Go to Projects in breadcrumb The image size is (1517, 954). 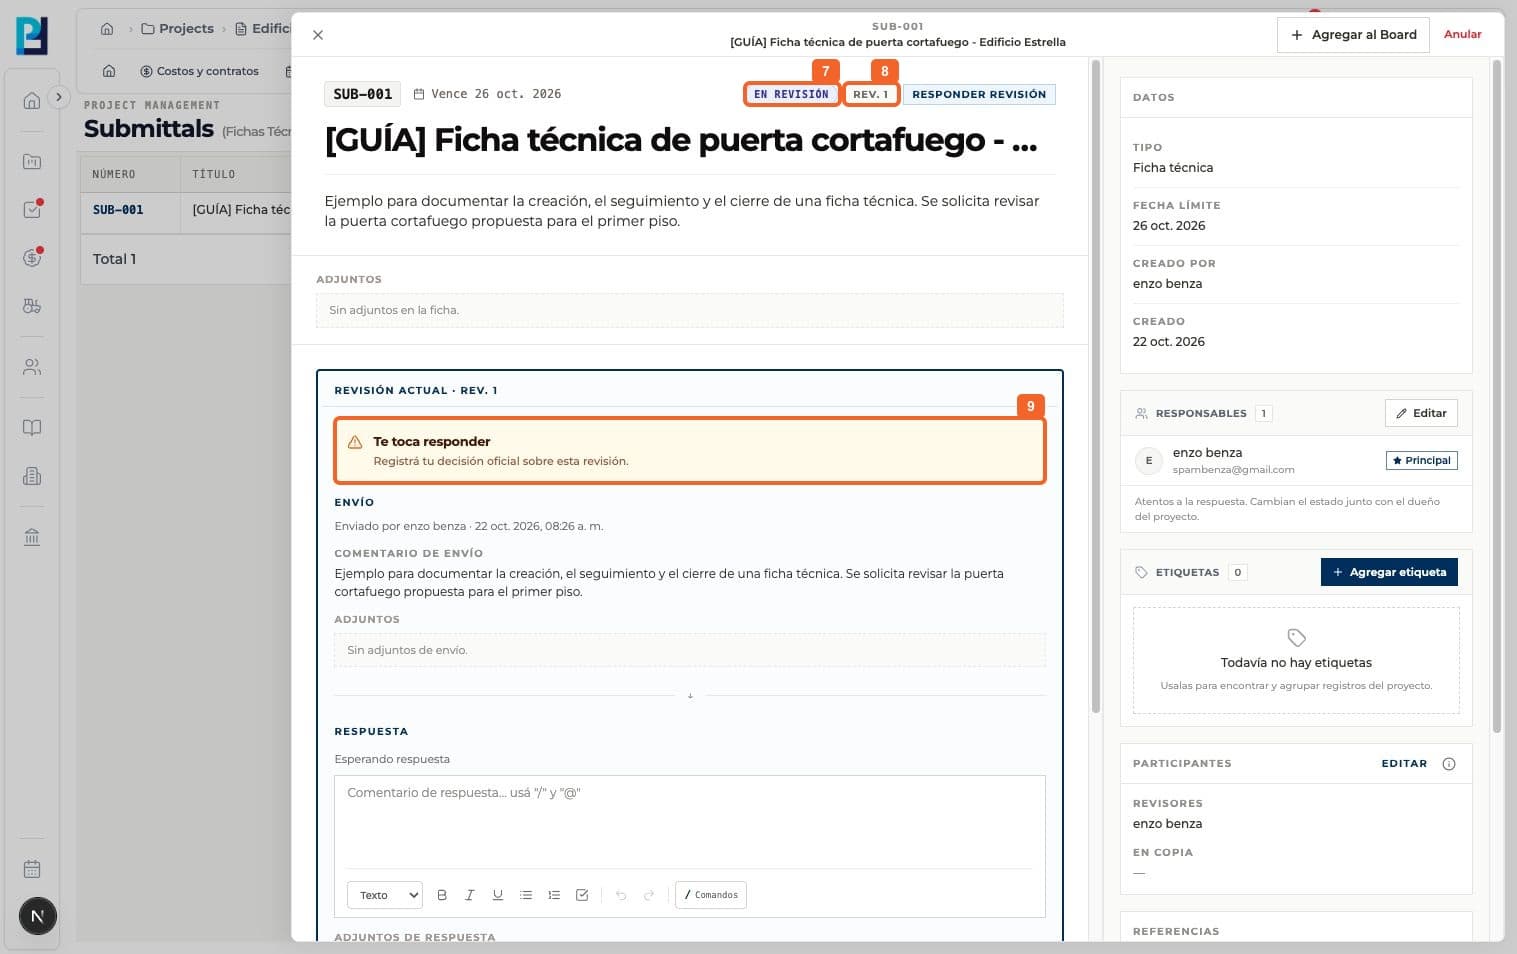tap(178, 29)
